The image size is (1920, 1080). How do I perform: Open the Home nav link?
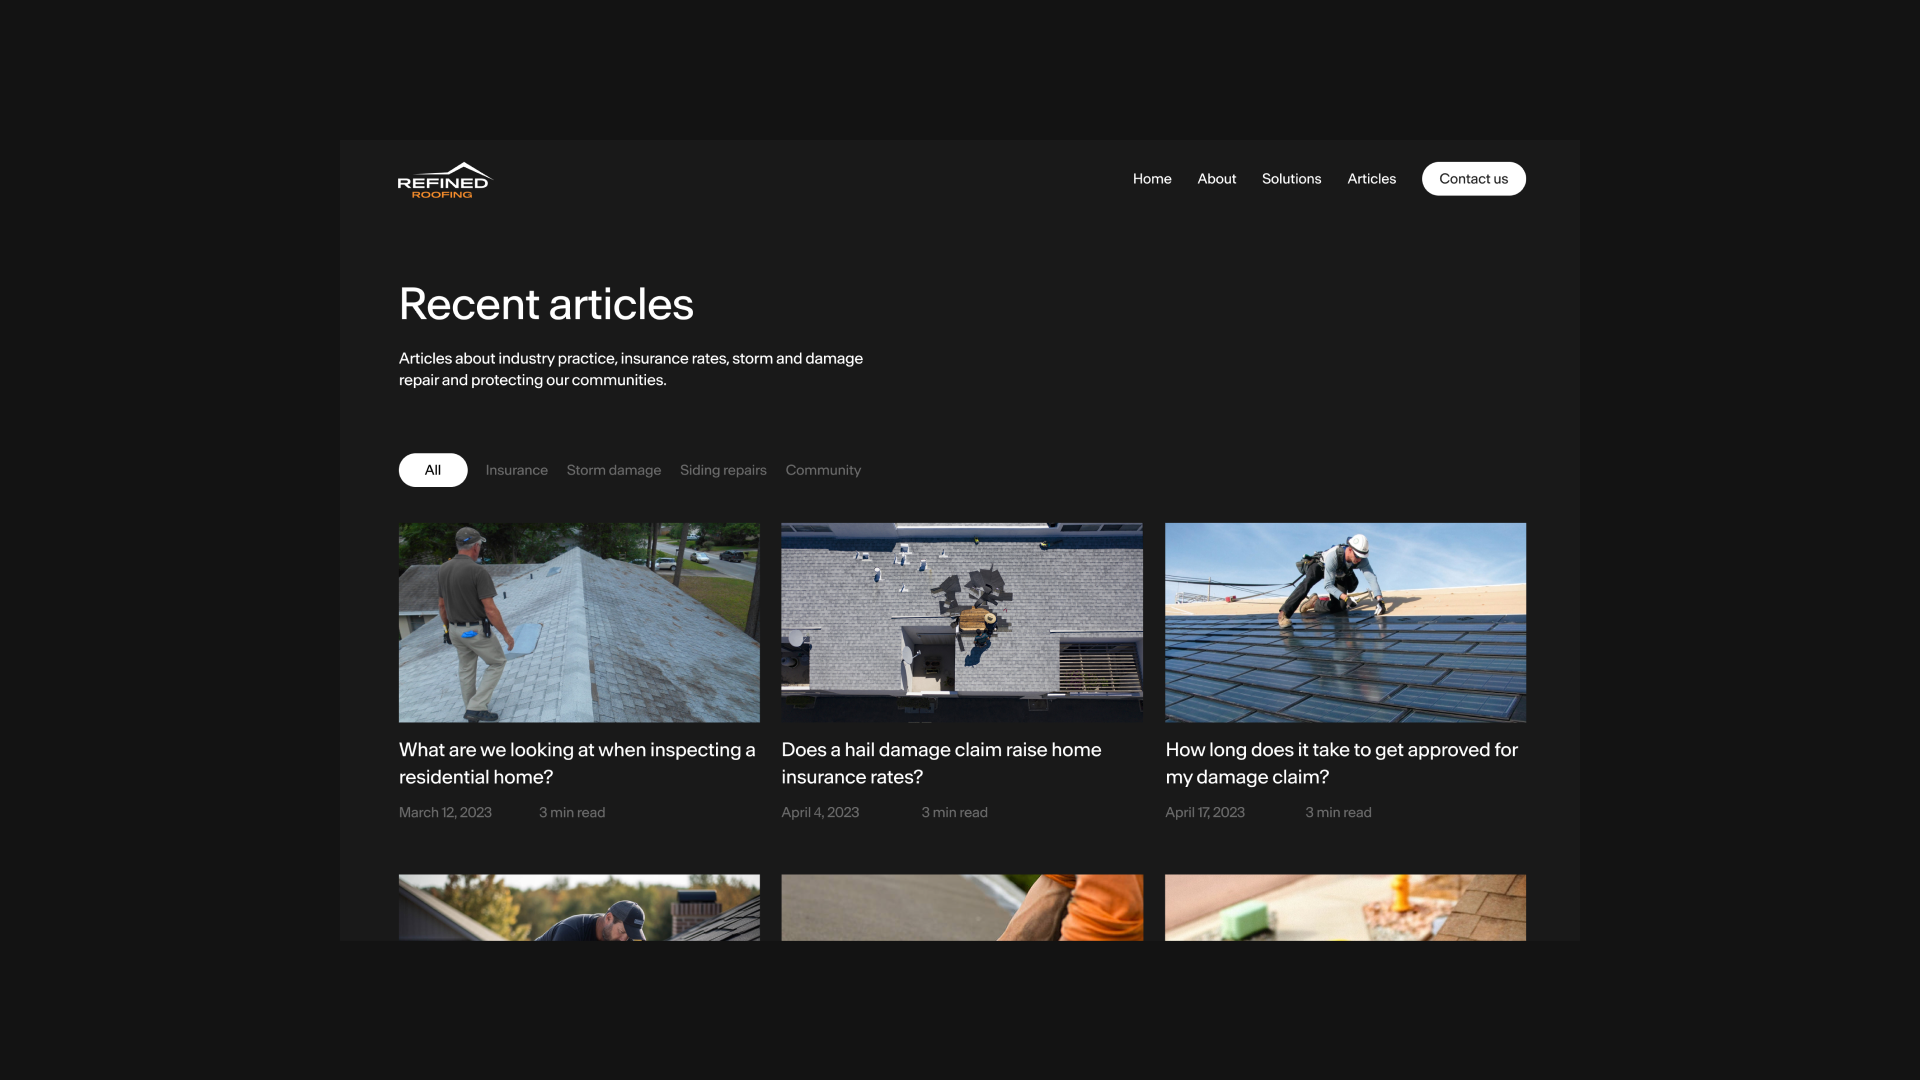click(1151, 179)
